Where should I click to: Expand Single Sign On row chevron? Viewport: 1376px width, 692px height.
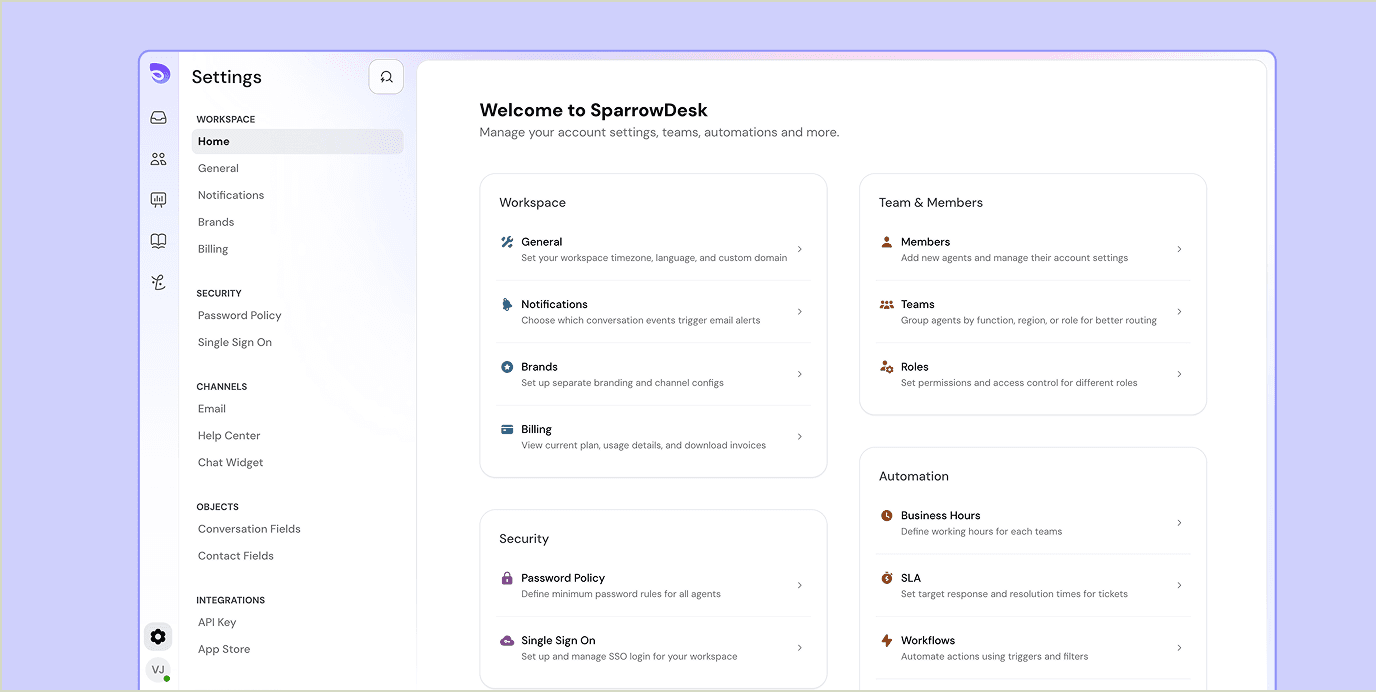[x=800, y=648]
